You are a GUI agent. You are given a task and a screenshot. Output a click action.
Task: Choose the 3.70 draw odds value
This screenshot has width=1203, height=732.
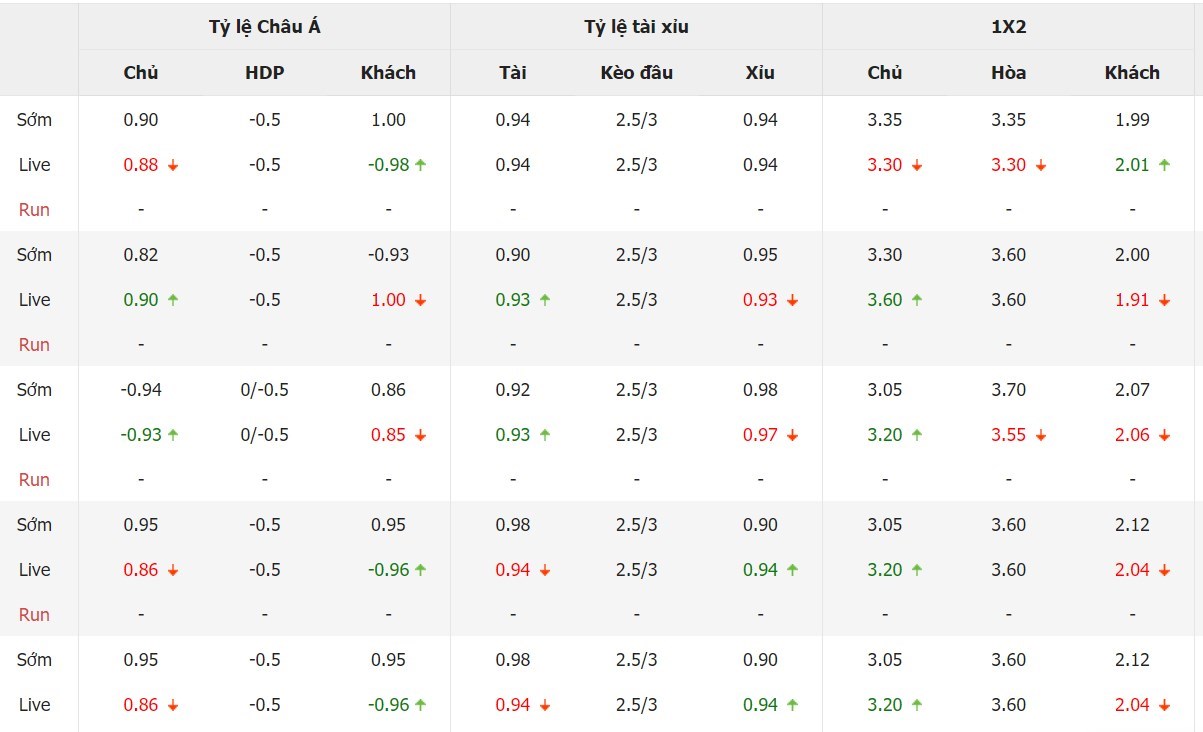(x=1008, y=390)
